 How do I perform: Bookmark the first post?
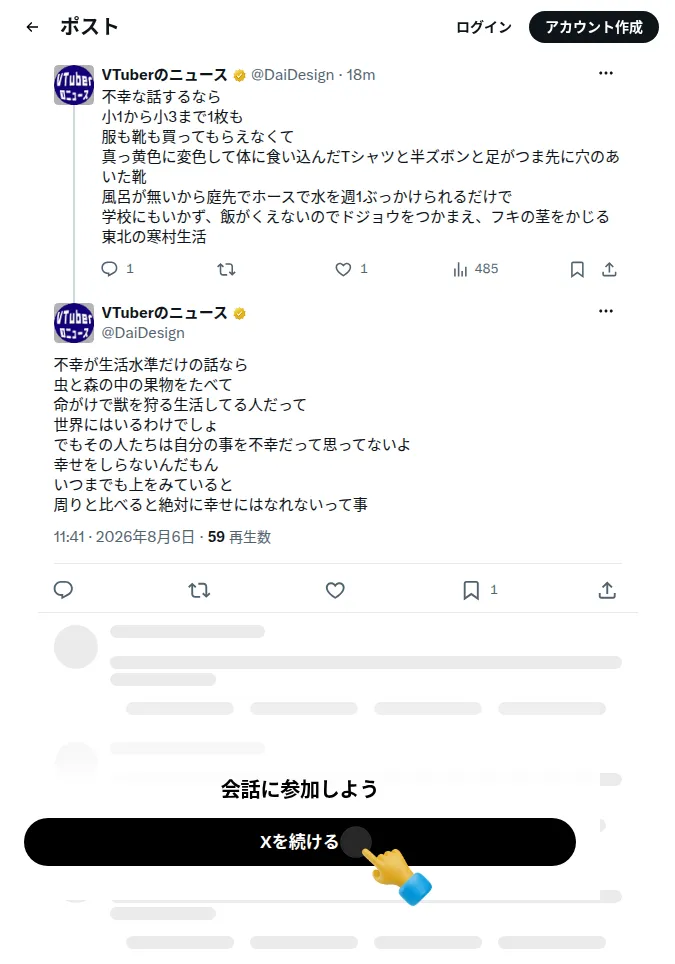point(577,269)
